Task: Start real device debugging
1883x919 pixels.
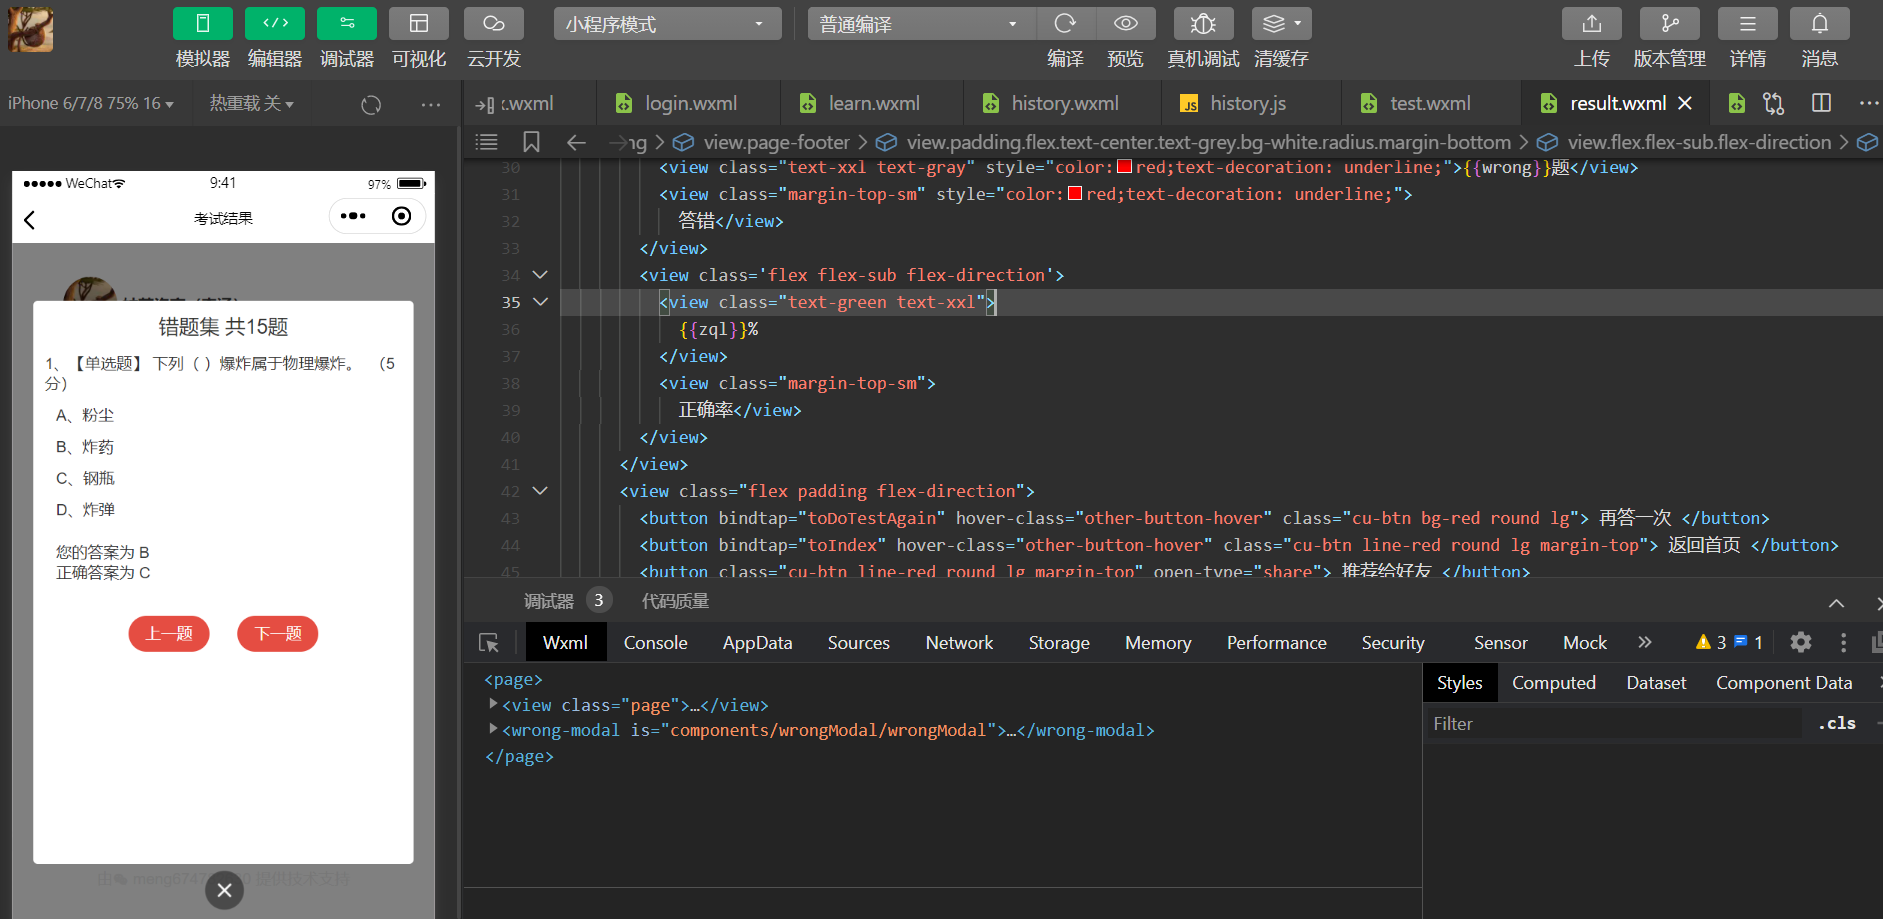Action: pyautogui.click(x=1203, y=24)
